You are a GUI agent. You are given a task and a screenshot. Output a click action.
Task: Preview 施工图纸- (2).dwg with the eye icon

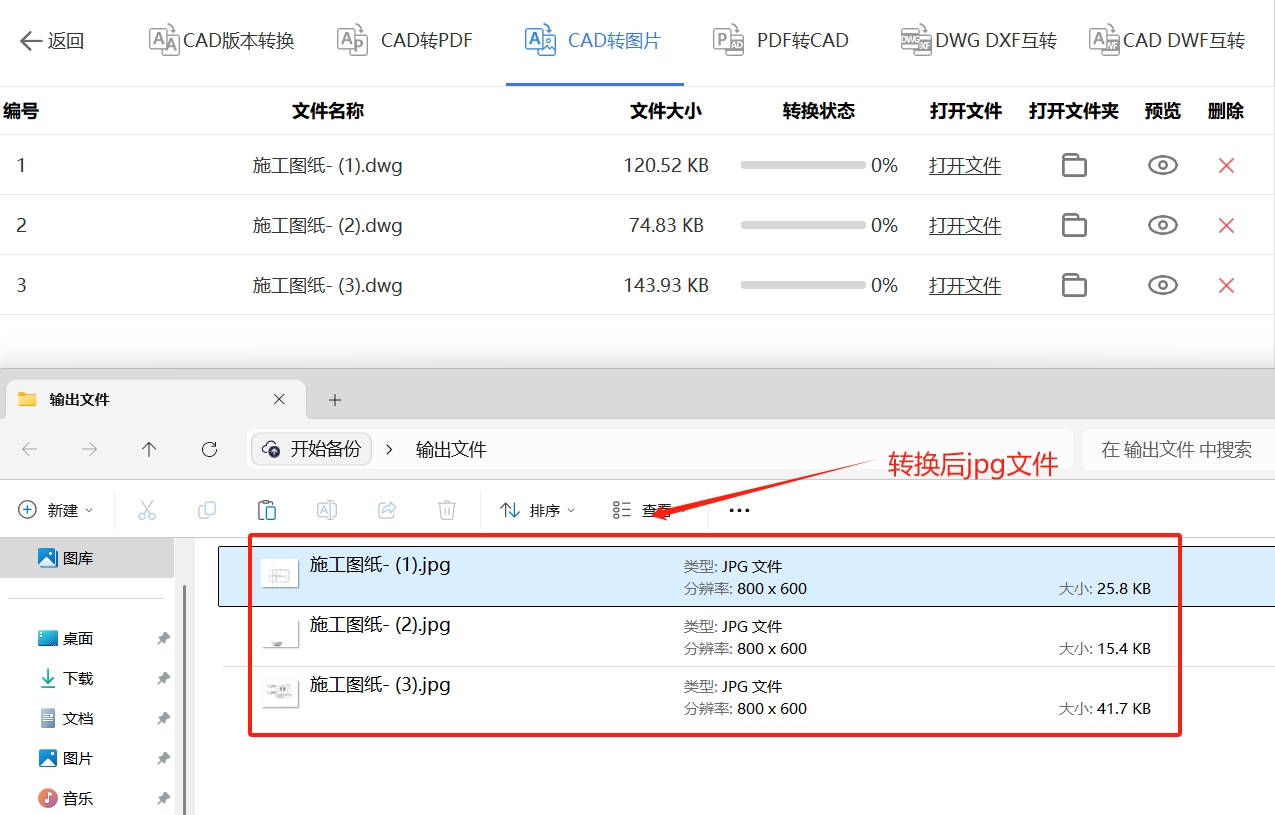1162,225
